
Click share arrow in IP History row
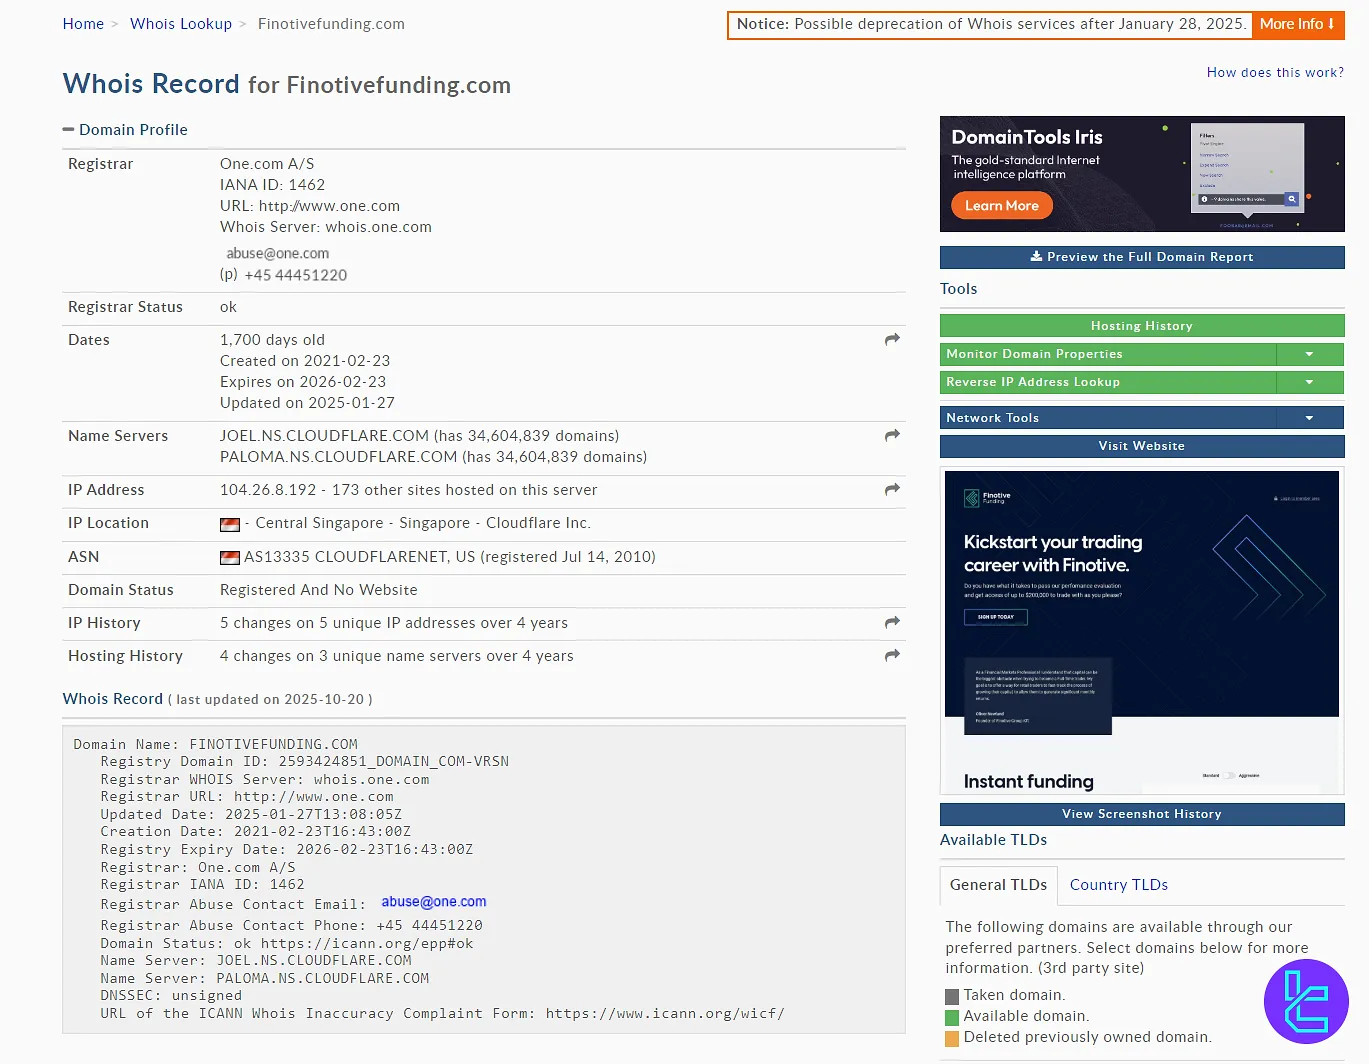tap(892, 623)
